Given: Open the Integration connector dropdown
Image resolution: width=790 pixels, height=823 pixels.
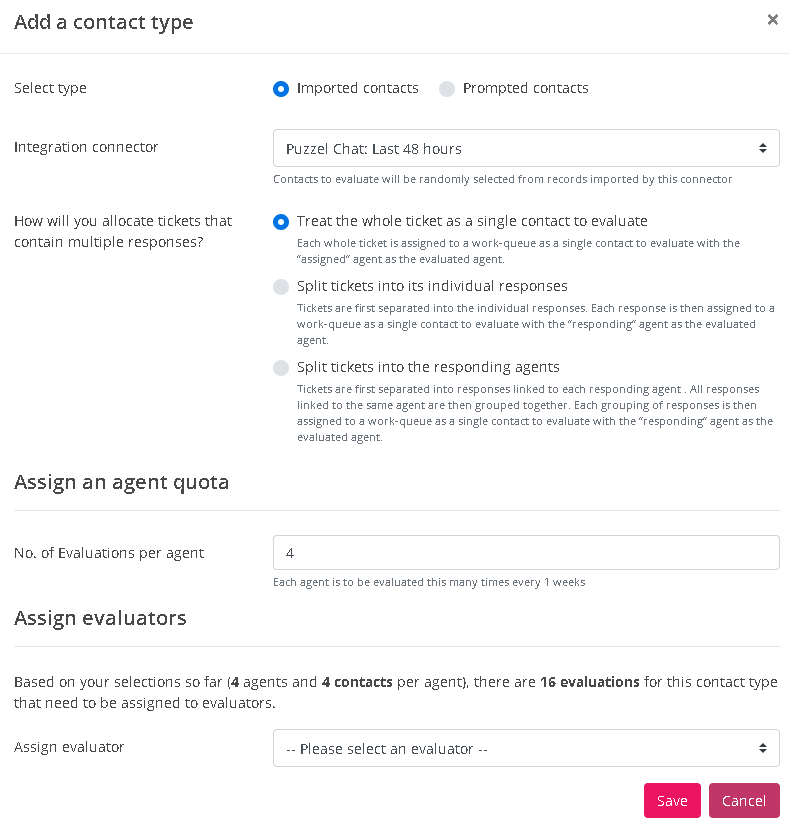Looking at the screenshot, I should coord(526,148).
